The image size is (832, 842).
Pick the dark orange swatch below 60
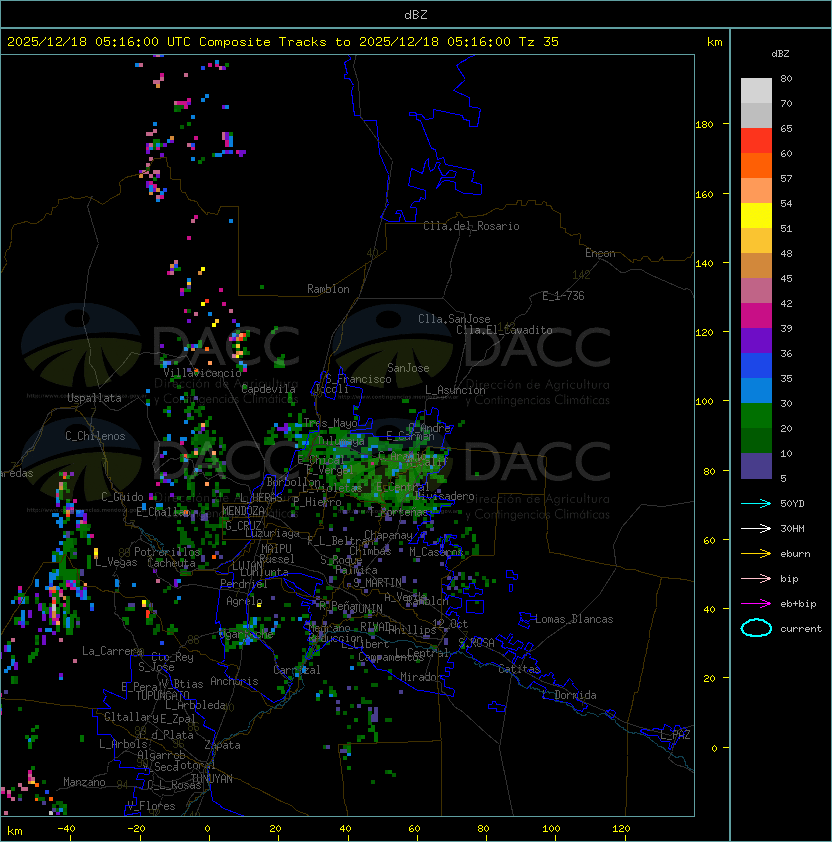click(x=756, y=166)
